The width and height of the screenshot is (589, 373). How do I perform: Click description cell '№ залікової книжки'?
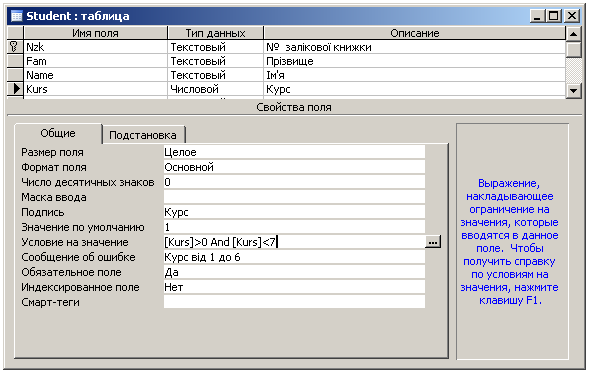point(415,47)
